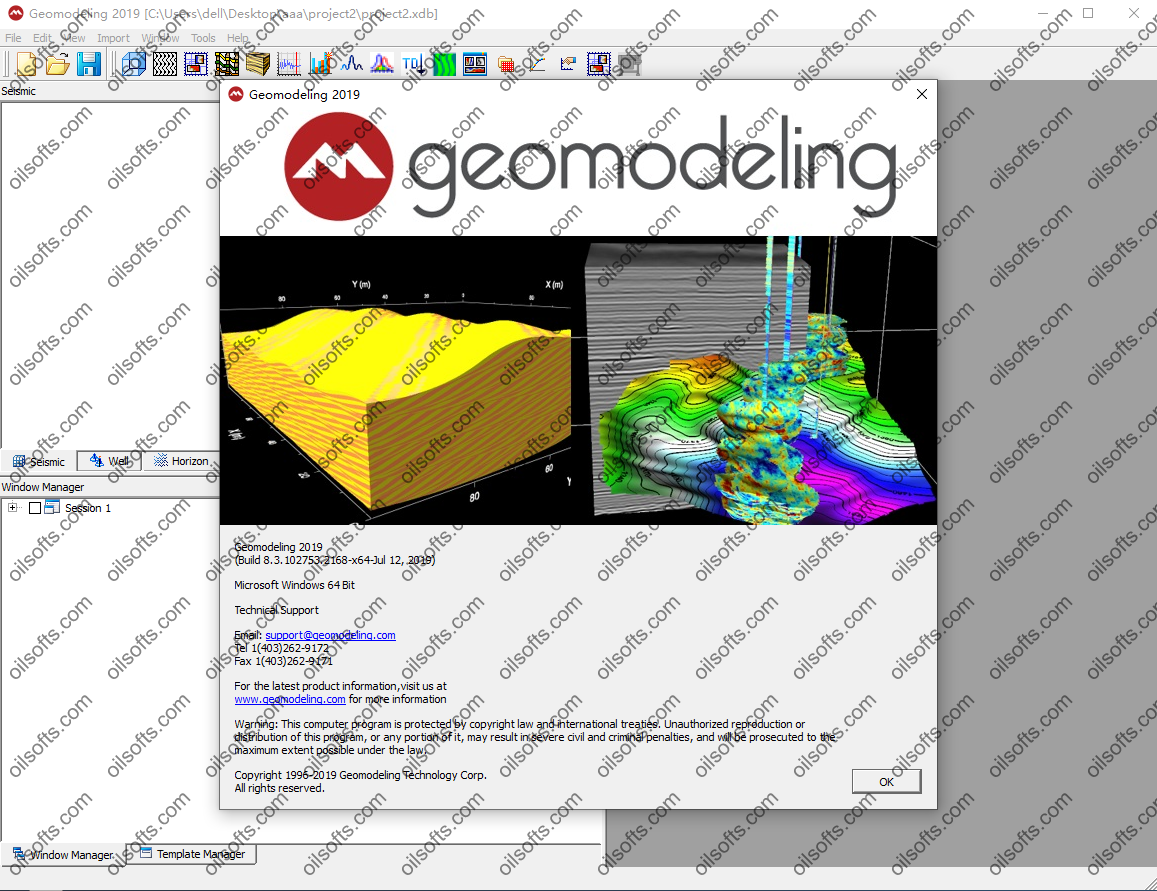This screenshot has width=1157, height=891.
Task: Click the stacked layers model block icon
Action: [x=258, y=64]
